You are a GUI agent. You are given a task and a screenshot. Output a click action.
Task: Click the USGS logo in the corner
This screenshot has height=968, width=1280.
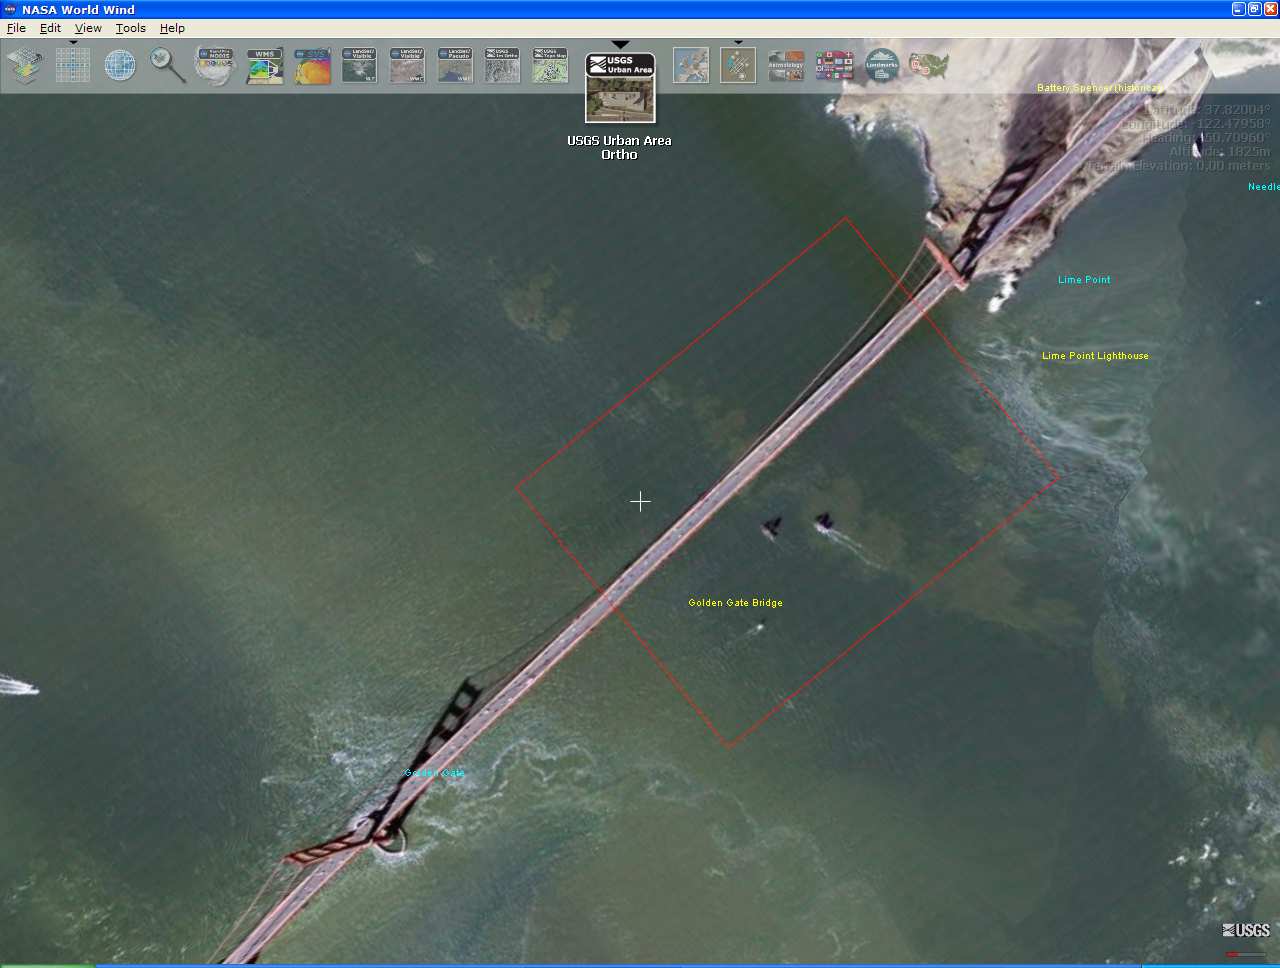point(1246,930)
